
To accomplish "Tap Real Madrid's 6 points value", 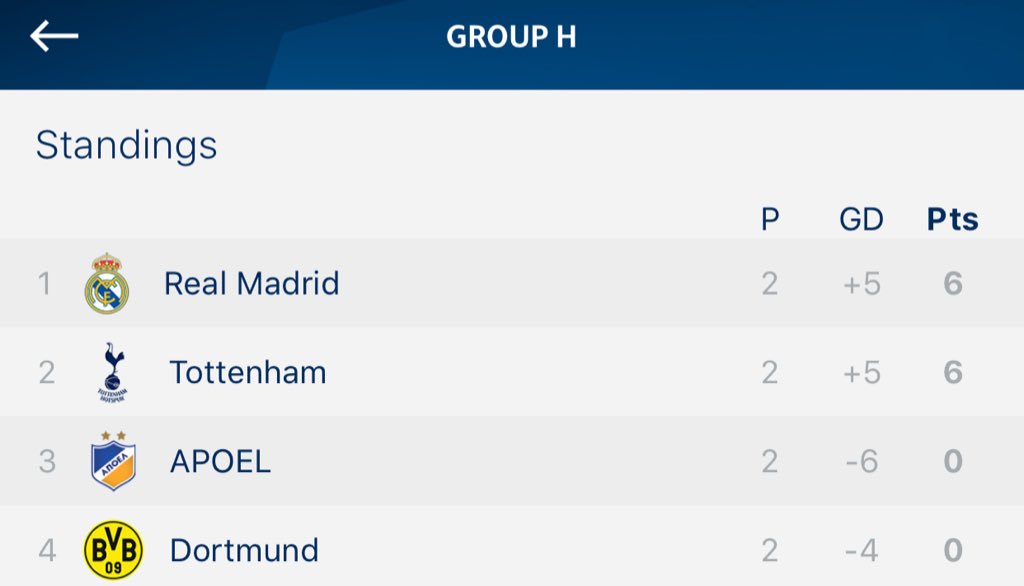I will pos(953,284).
